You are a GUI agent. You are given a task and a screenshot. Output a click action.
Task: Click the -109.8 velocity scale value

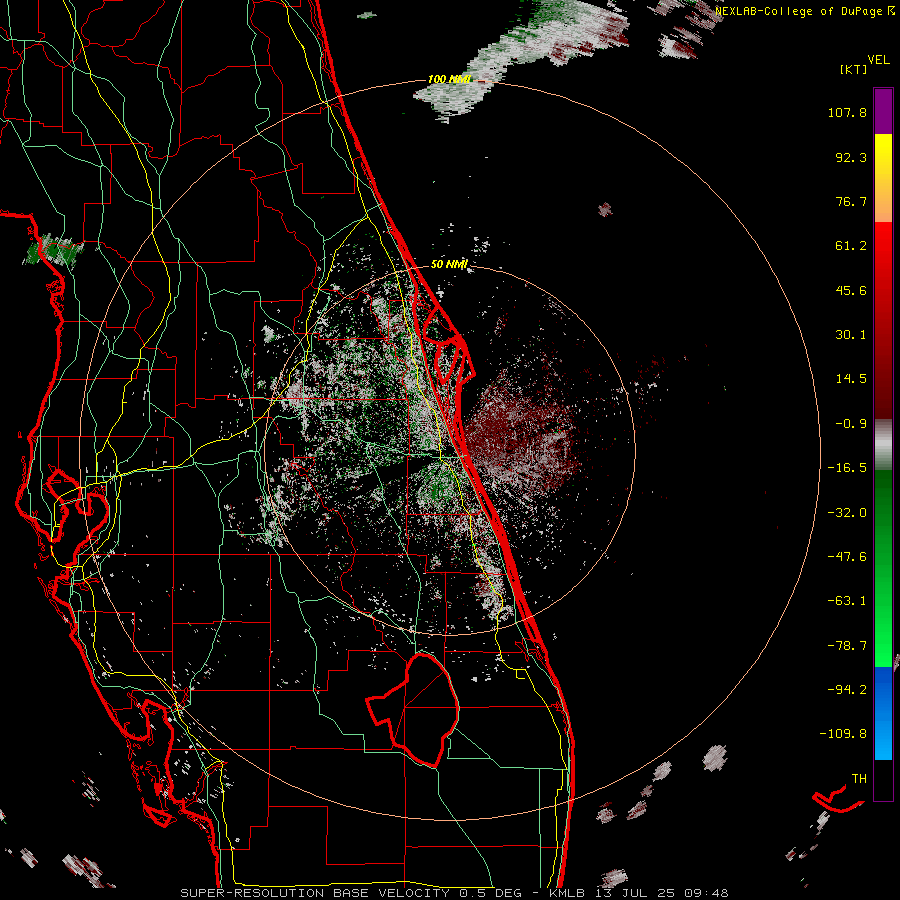(x=844, y=734)
